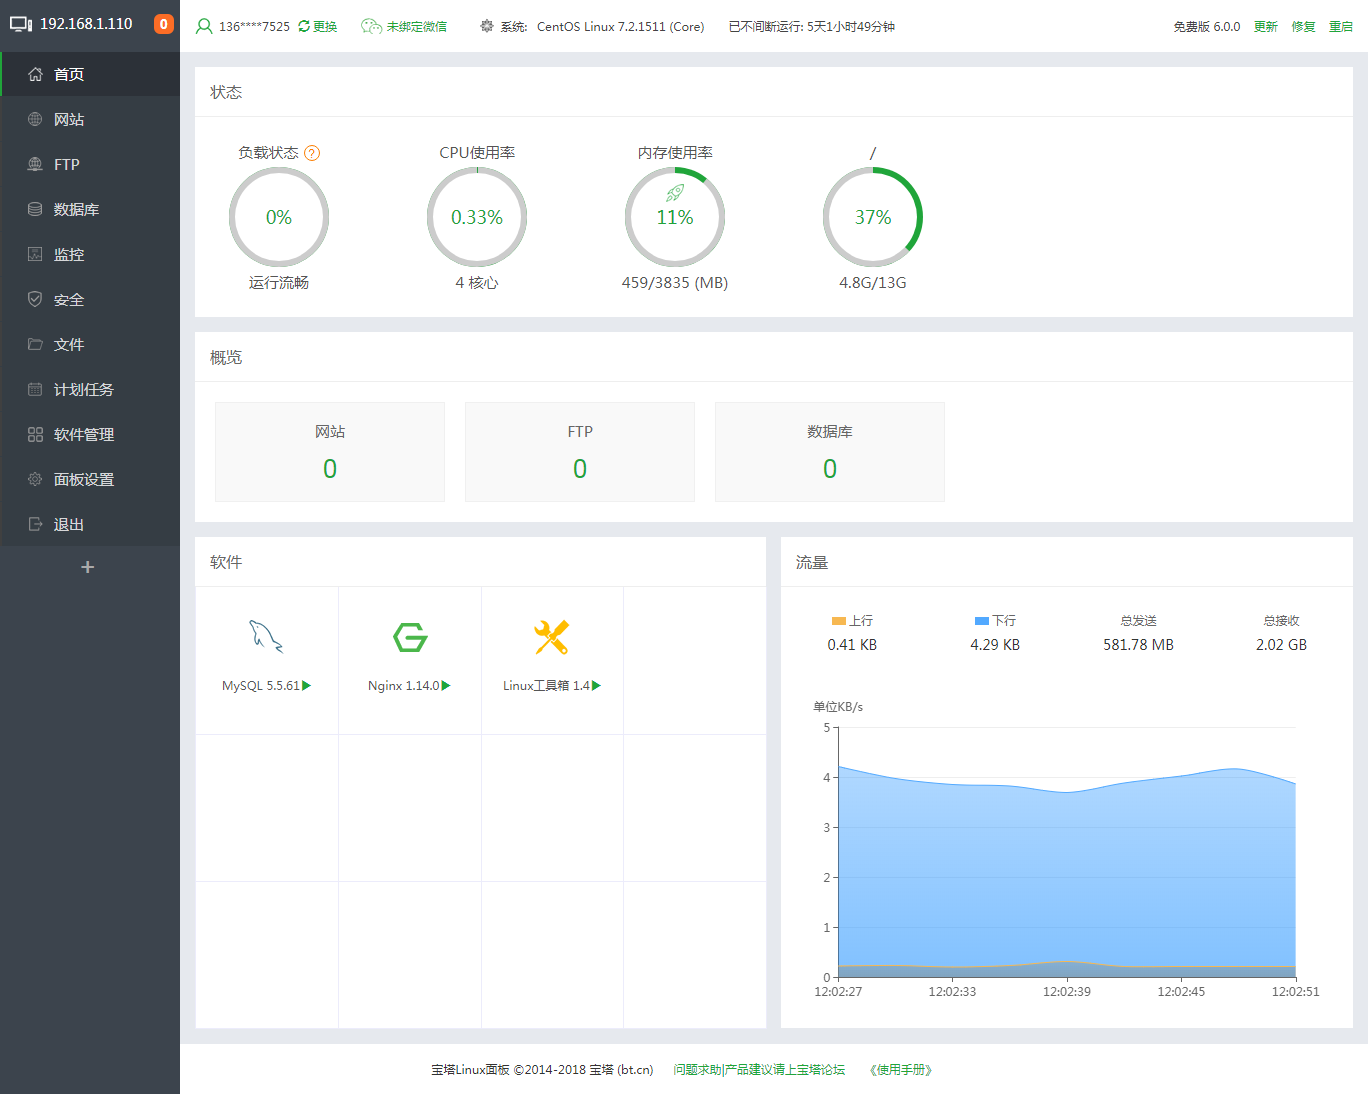This screenshot has width=1368, height=1094.
Task: Click the 负载状态 0% gauge
Action: [x=279, y=217]
